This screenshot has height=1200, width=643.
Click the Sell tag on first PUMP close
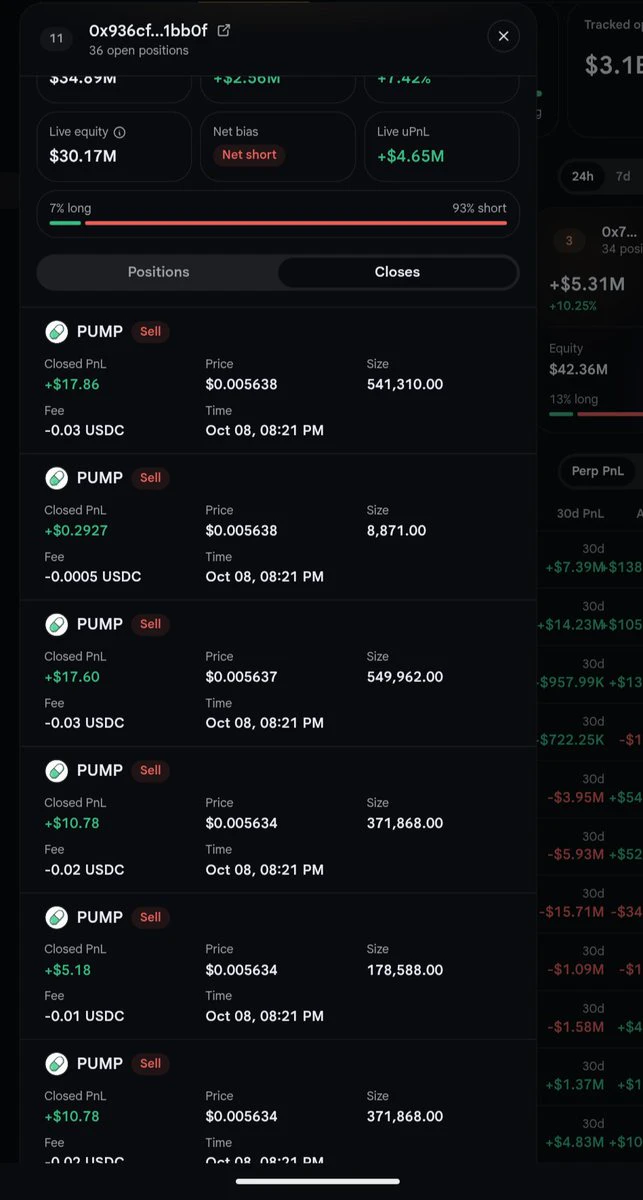click(150, 332)
